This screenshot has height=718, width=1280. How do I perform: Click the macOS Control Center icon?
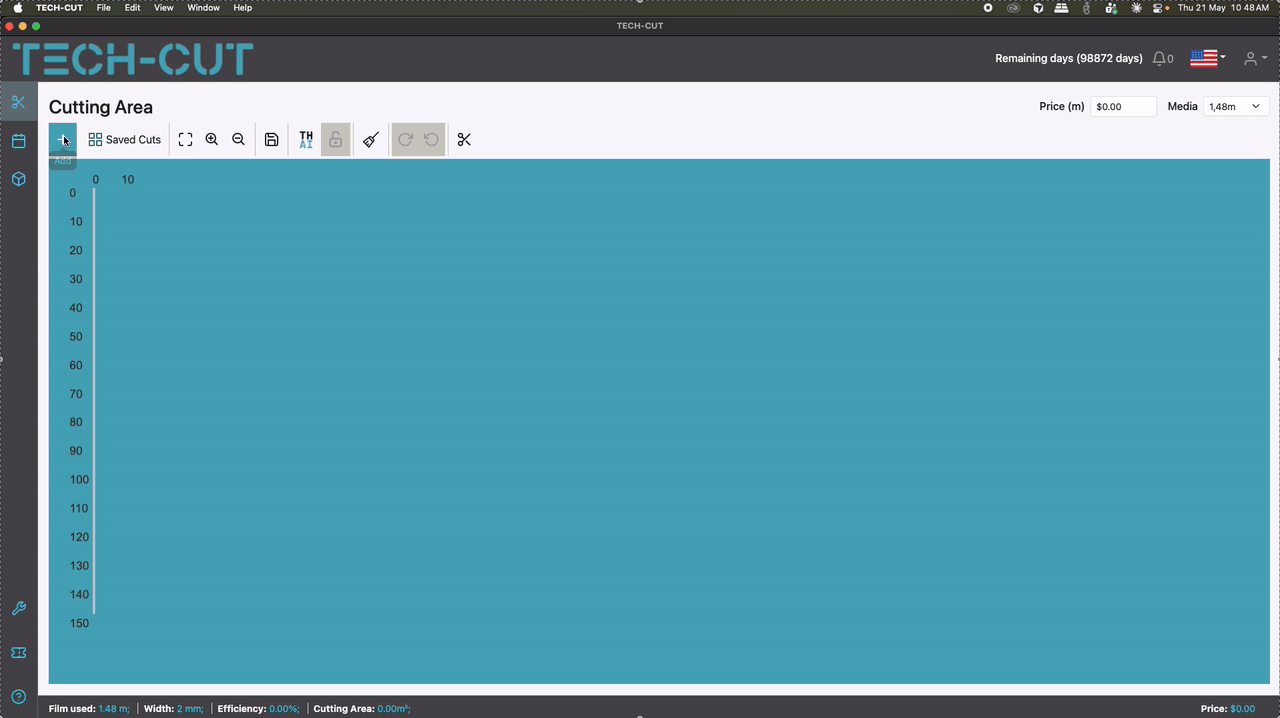coord(1160,8)
